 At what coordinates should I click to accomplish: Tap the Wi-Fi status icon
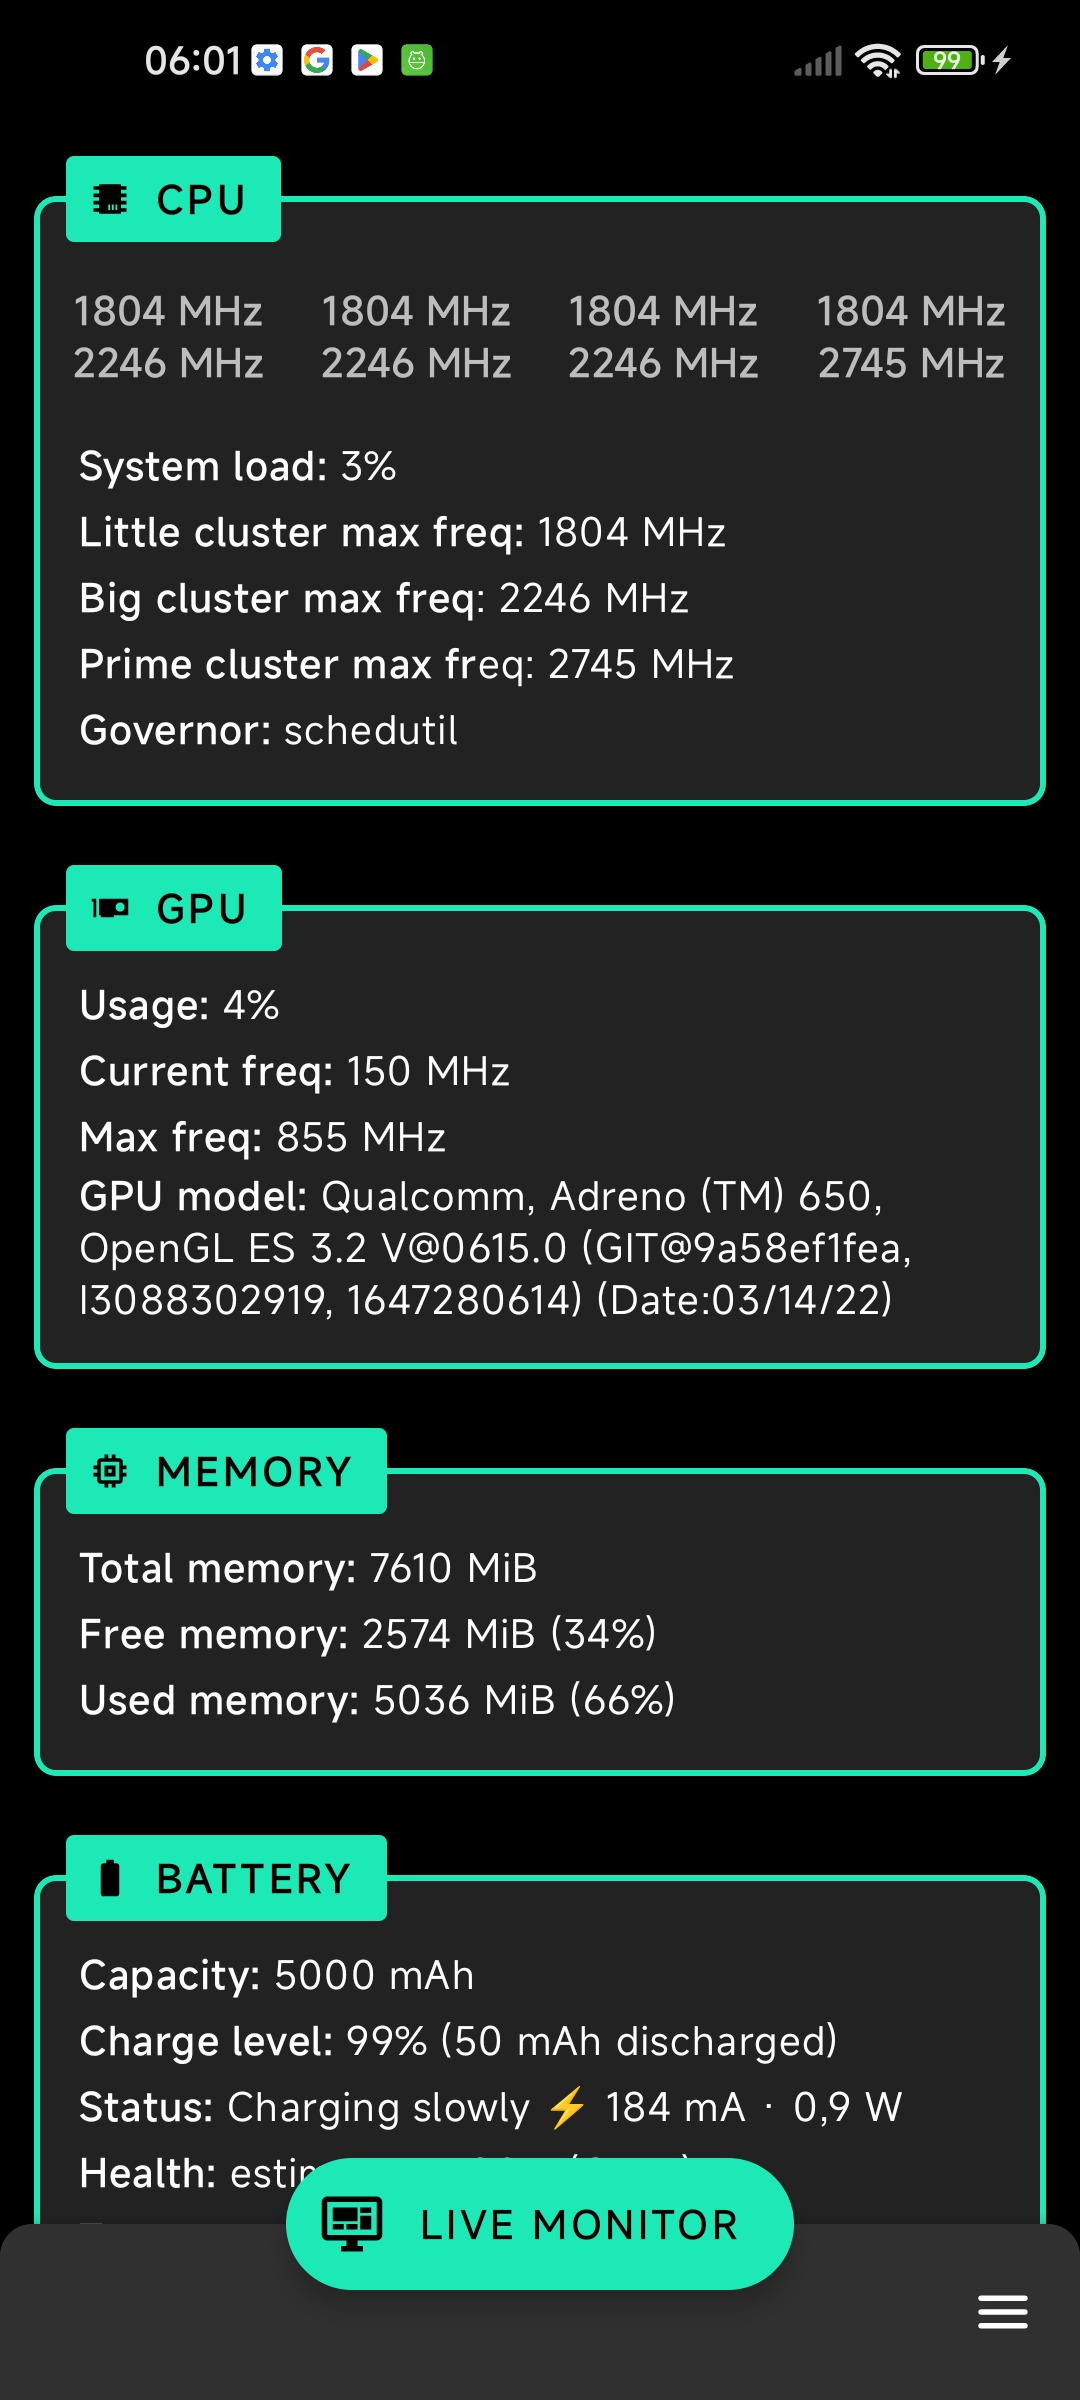[879, 61]
